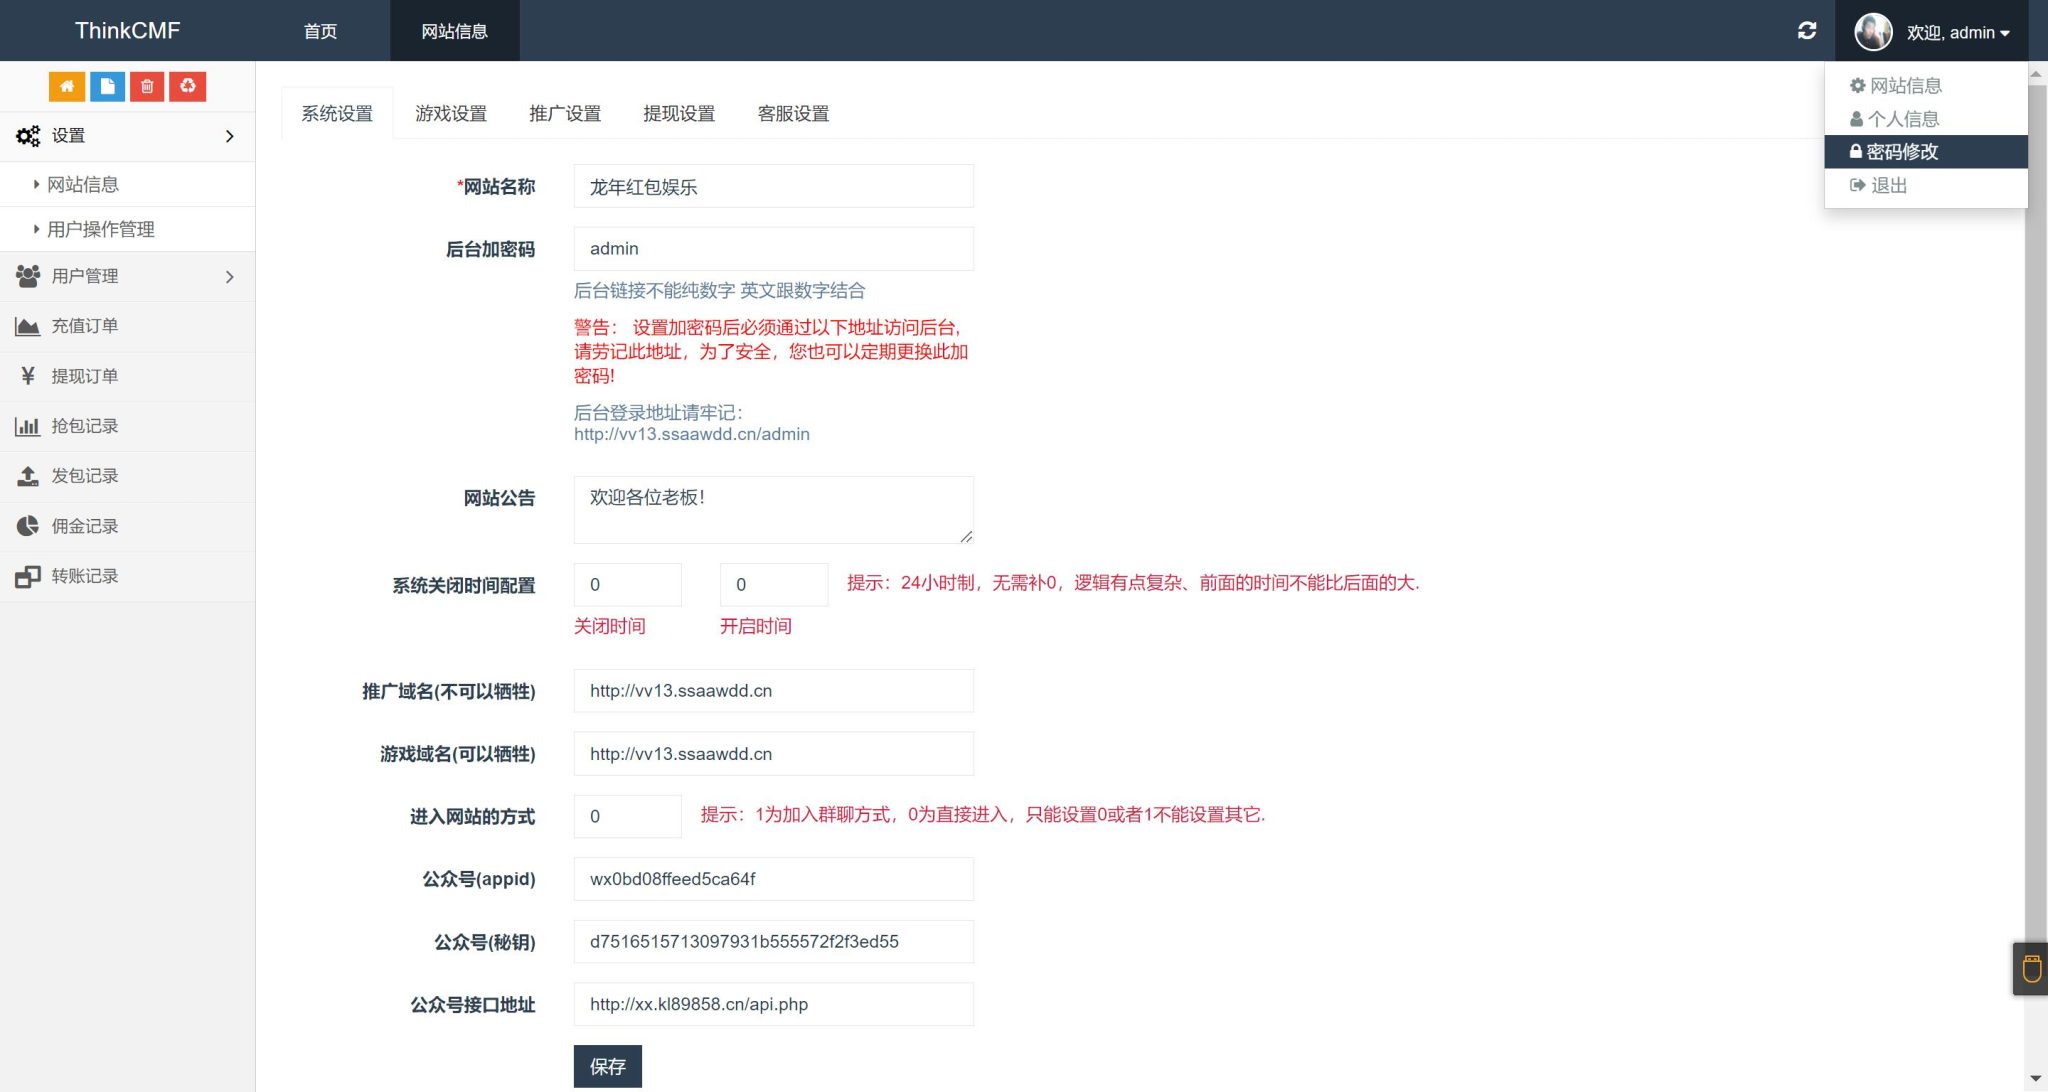The height and width of the screenshot is (1092, 2048).
Task: Open the backend login address link
Action: click(x=692, y=434)
